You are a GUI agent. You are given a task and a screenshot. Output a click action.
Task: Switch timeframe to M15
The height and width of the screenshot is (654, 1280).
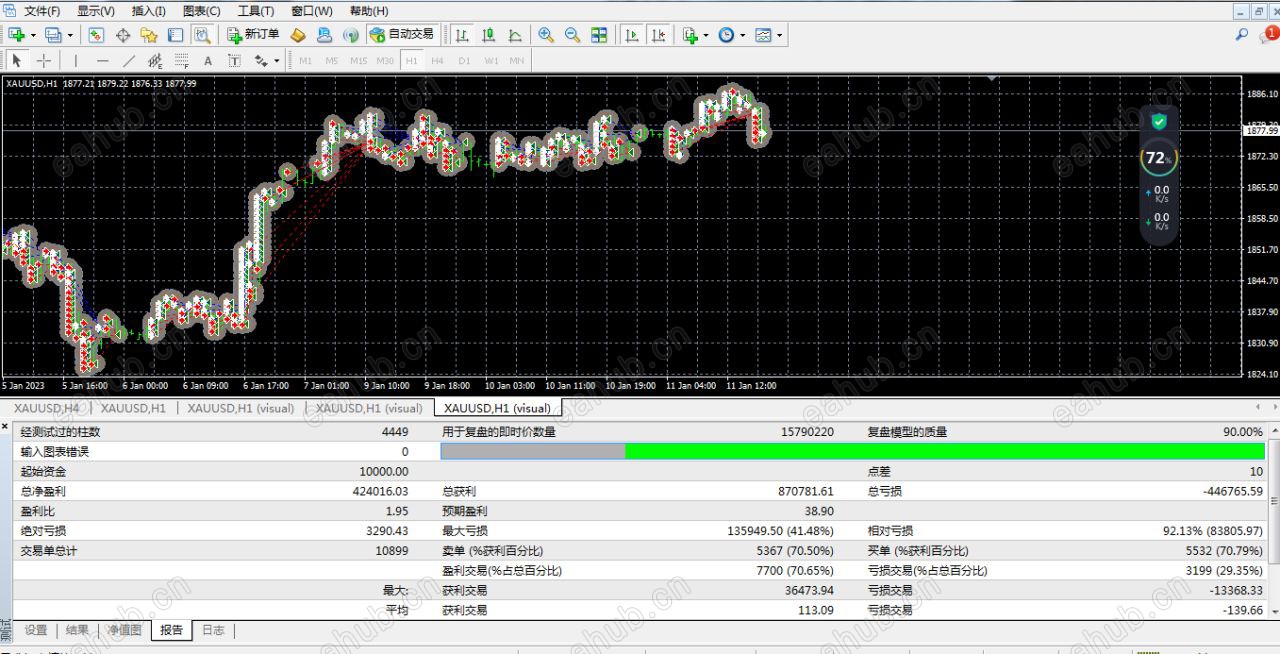(x=358, y=60)
